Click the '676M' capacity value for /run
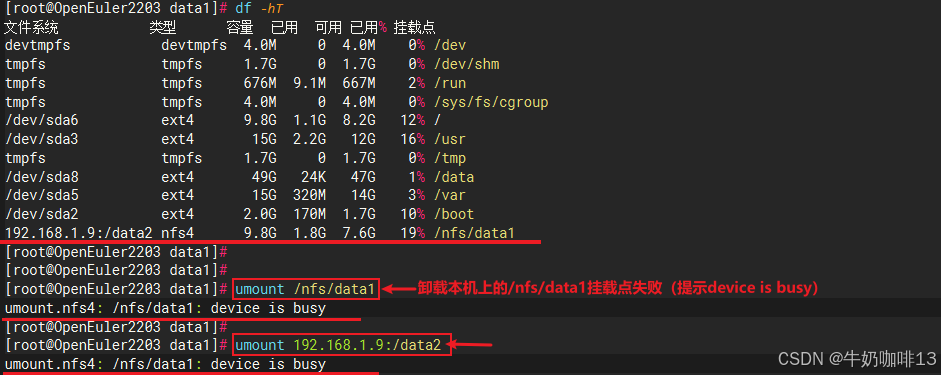941x375 pixels. point(260,83)
